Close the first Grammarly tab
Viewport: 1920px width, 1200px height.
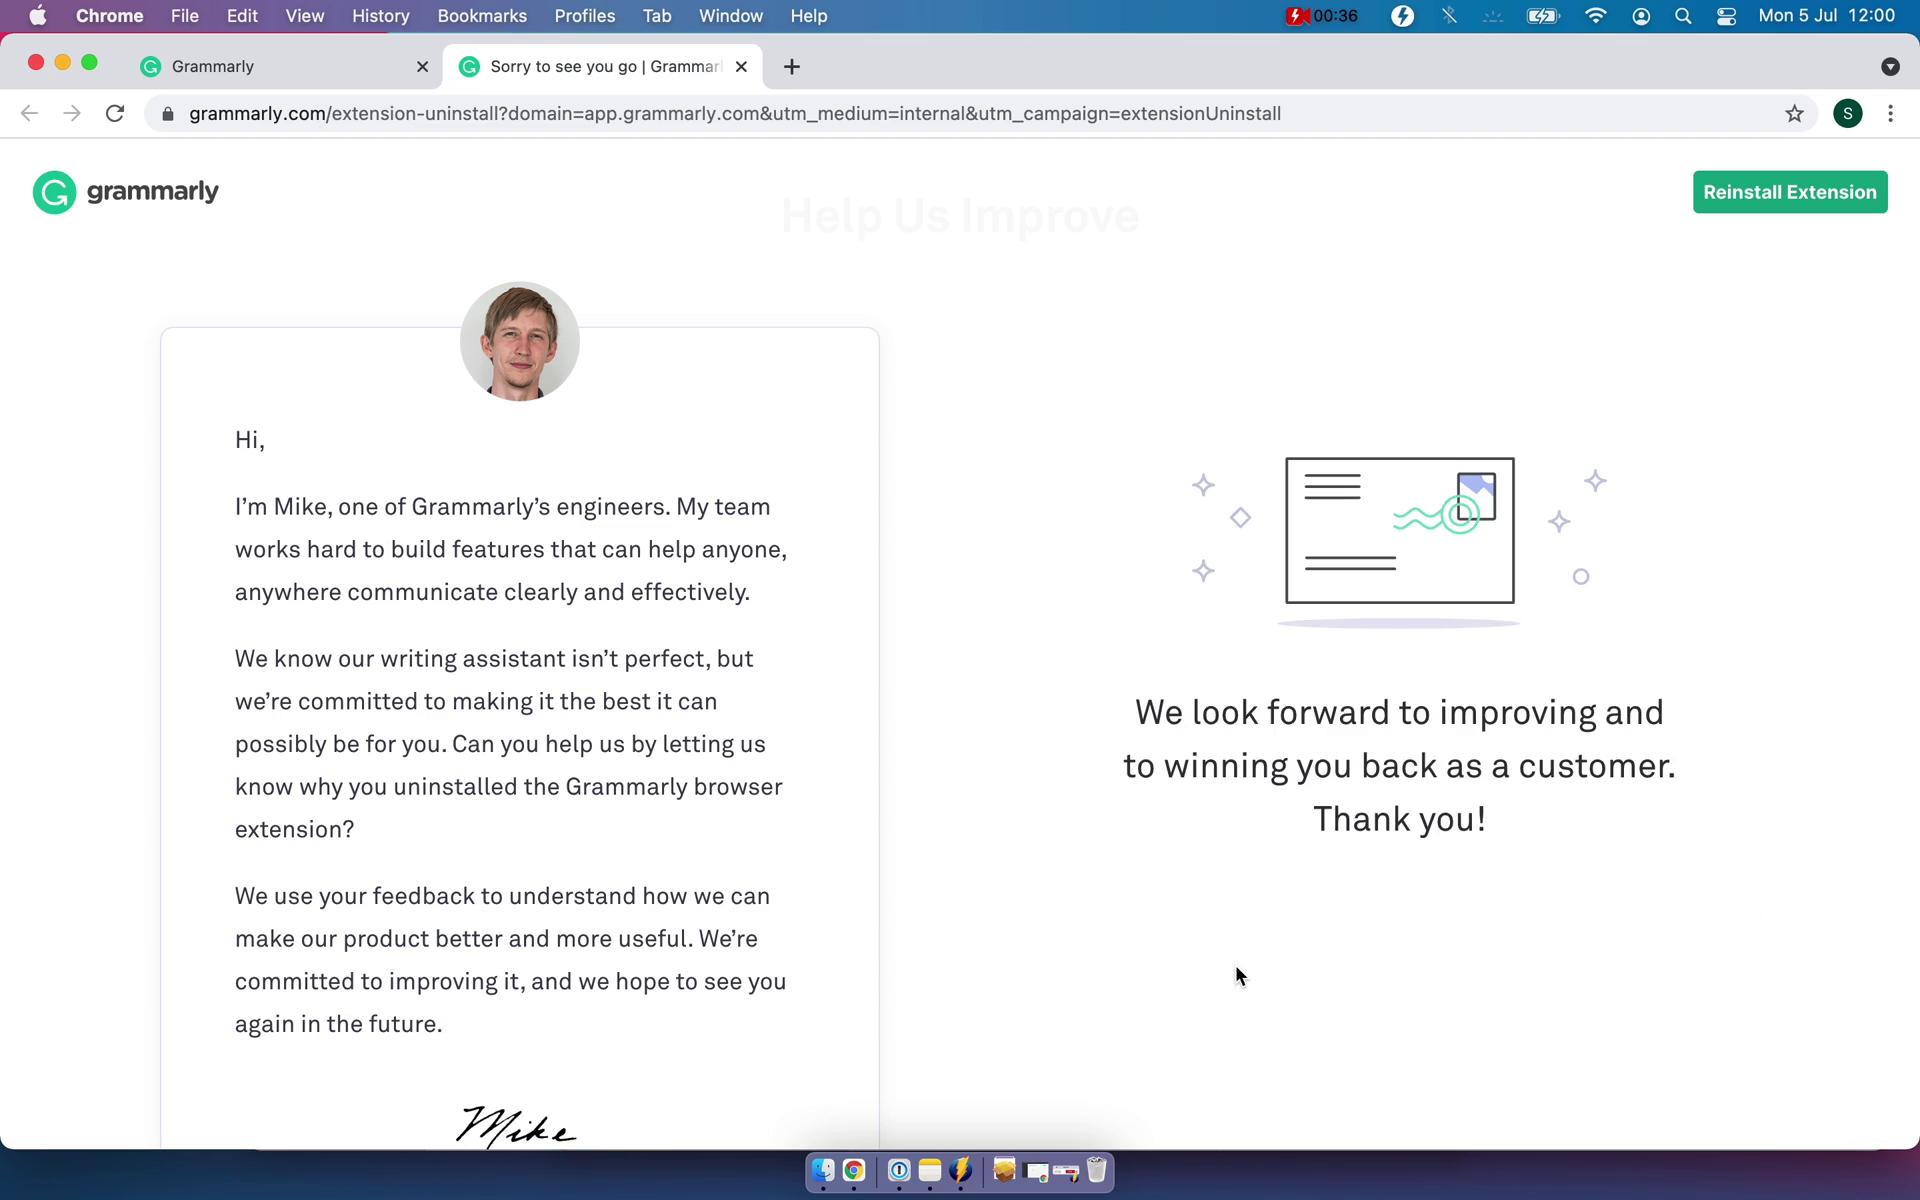pos(422,67)
